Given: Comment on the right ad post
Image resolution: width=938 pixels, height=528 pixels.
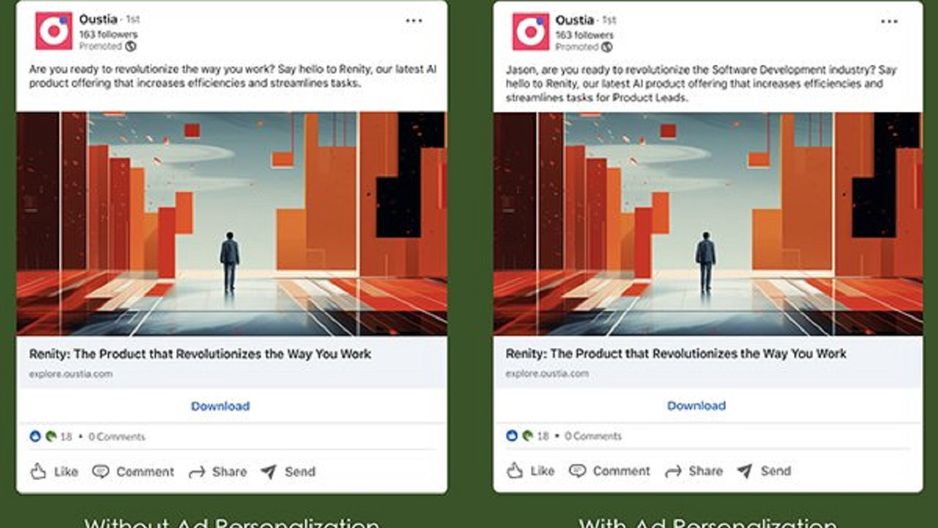Looking at the screenshot, I should (609, 471).
